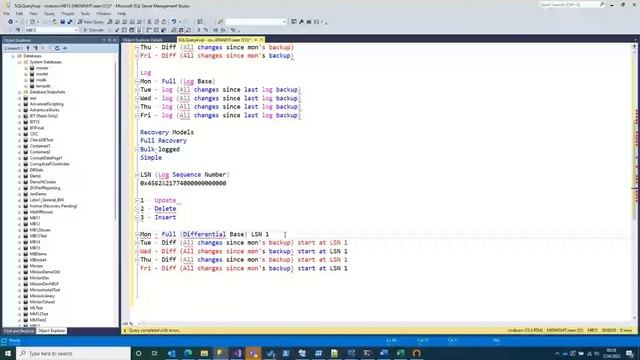This screenshot has height=360, width=640.
Task: Select the msdb database in tree
Action: point(41,80)
